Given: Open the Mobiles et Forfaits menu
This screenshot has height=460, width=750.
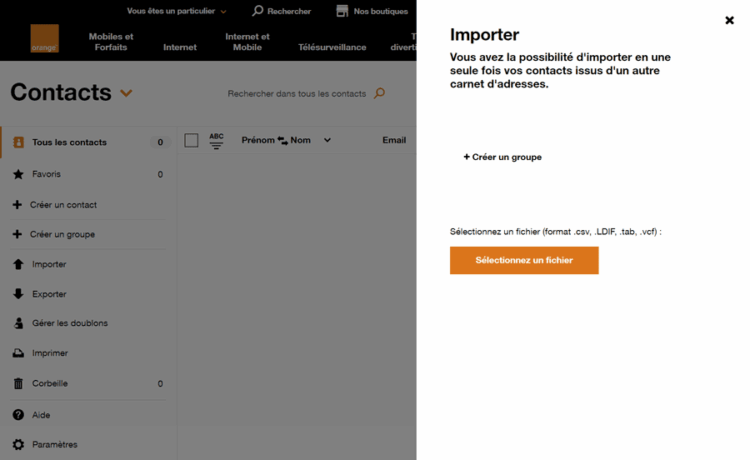Looking at the screenshot, I should 110,41.
